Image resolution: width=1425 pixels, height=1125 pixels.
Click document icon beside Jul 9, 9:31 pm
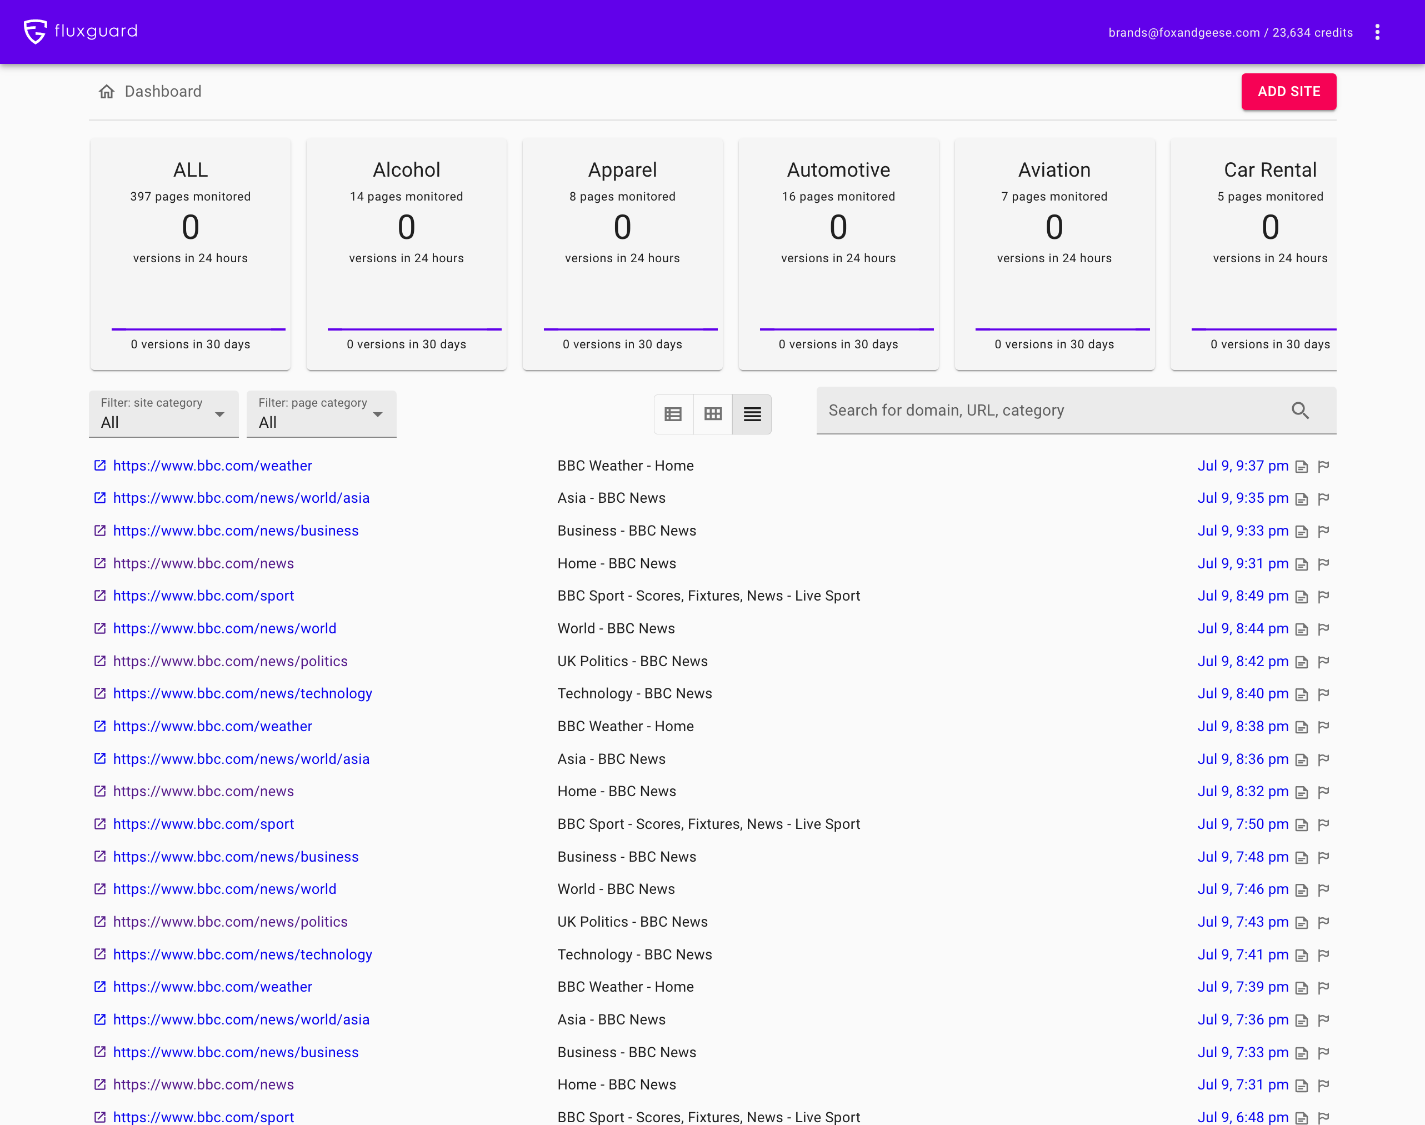[1302, 565]
